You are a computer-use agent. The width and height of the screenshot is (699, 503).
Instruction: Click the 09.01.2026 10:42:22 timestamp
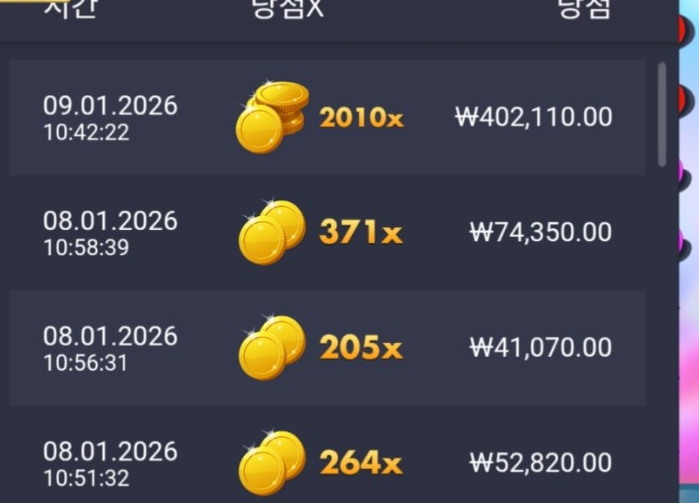(x=110, y=118)
